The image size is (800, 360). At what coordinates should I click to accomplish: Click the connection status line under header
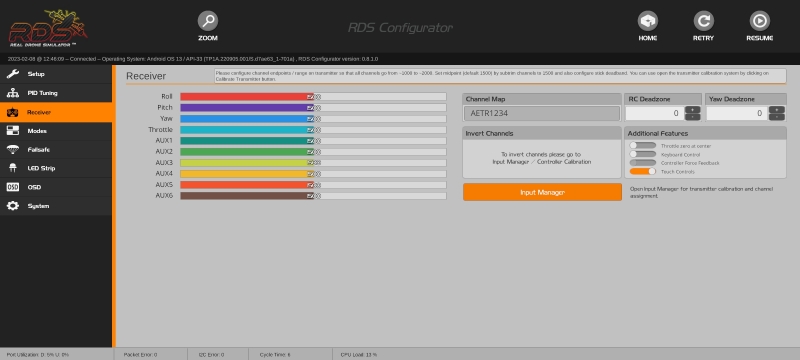pyautogui.click(x=193, y=59)
